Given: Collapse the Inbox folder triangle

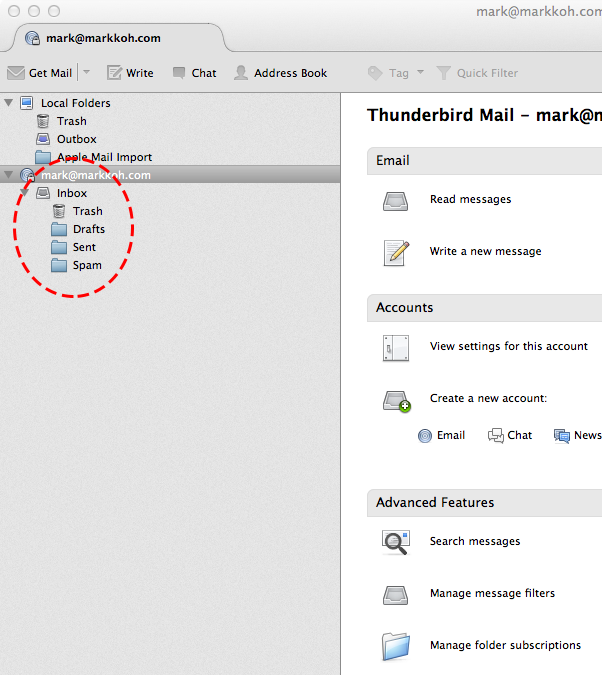Looking at the screenshot, I should pyautogui.click(x=25, y=193).
